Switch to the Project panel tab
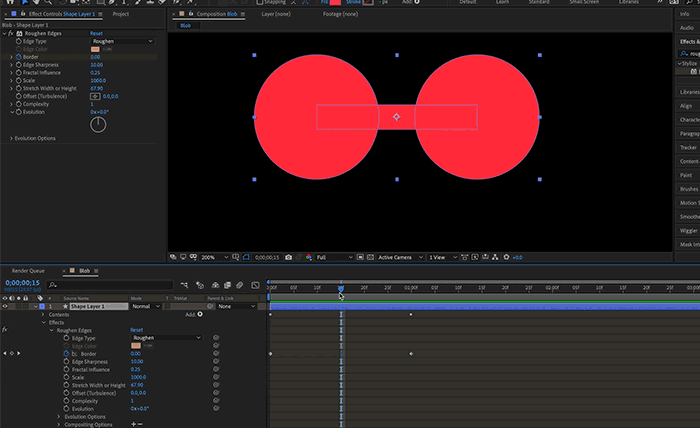This screenshot has height=428, width=700. pyautogui.click(x=121, y=15)
